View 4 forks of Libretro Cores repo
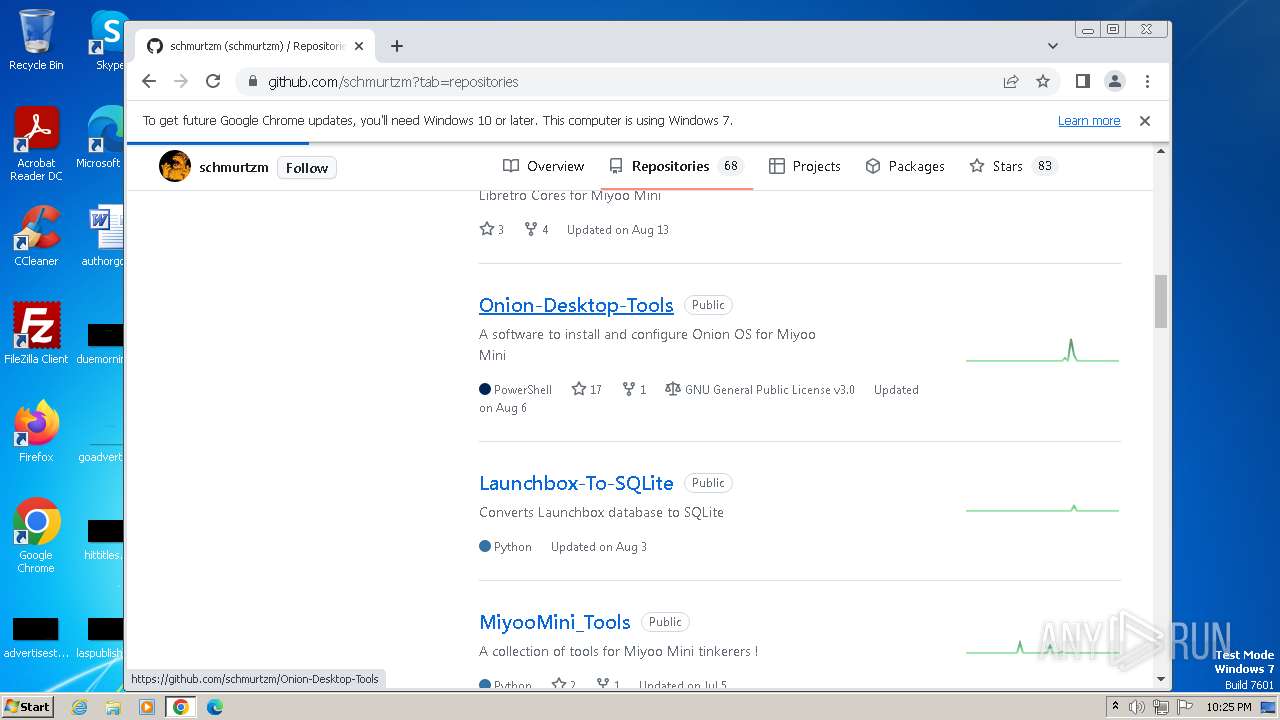This screenshot has width=1280, height=720. 537,229
